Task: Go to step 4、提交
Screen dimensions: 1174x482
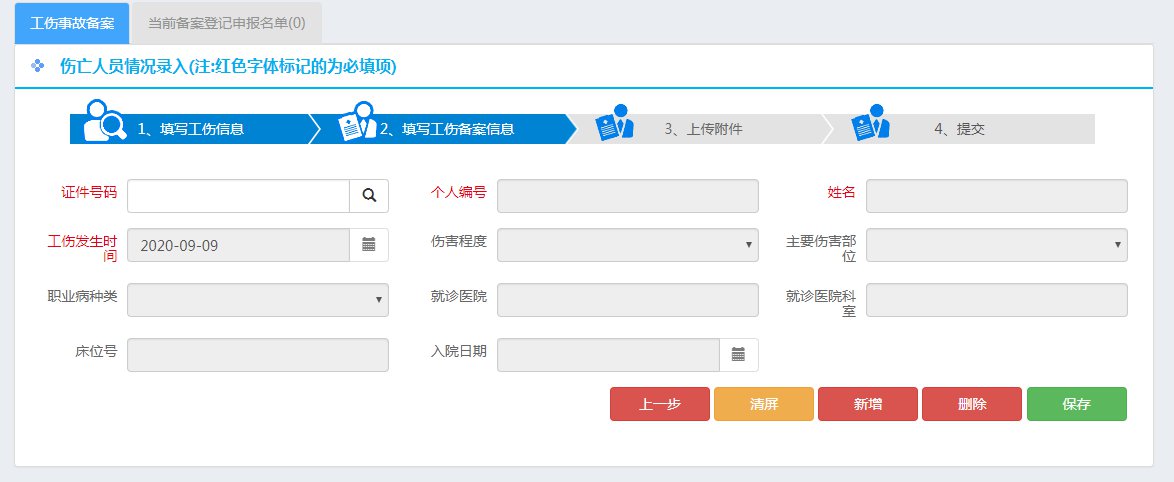Action: click(959, 129)
